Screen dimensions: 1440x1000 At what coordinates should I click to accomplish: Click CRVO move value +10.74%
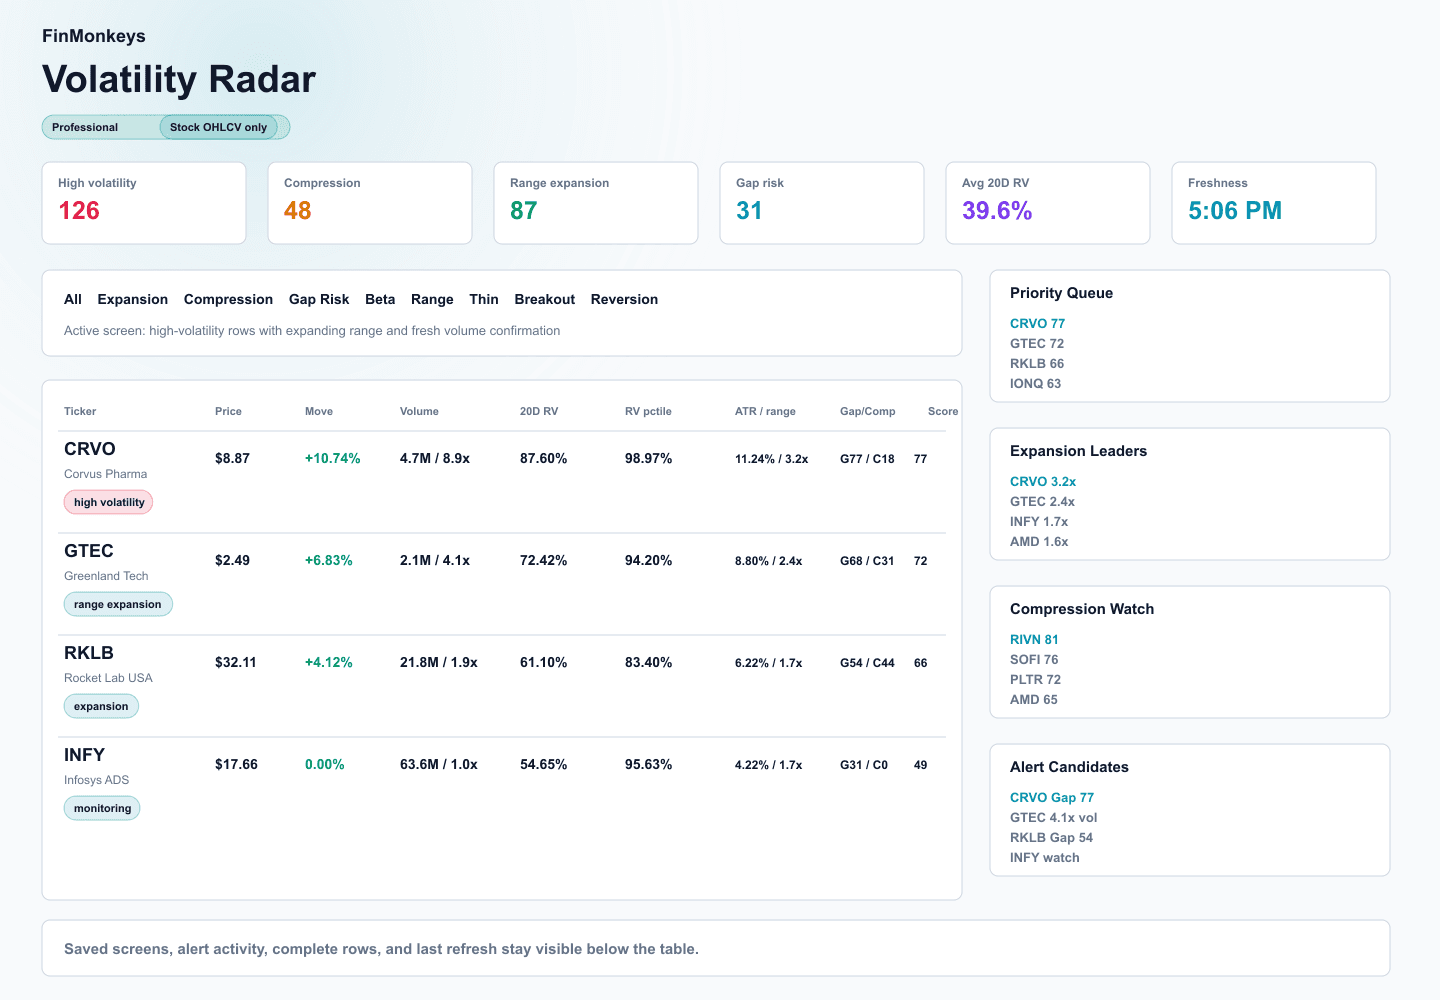click(x=332, y=458)
